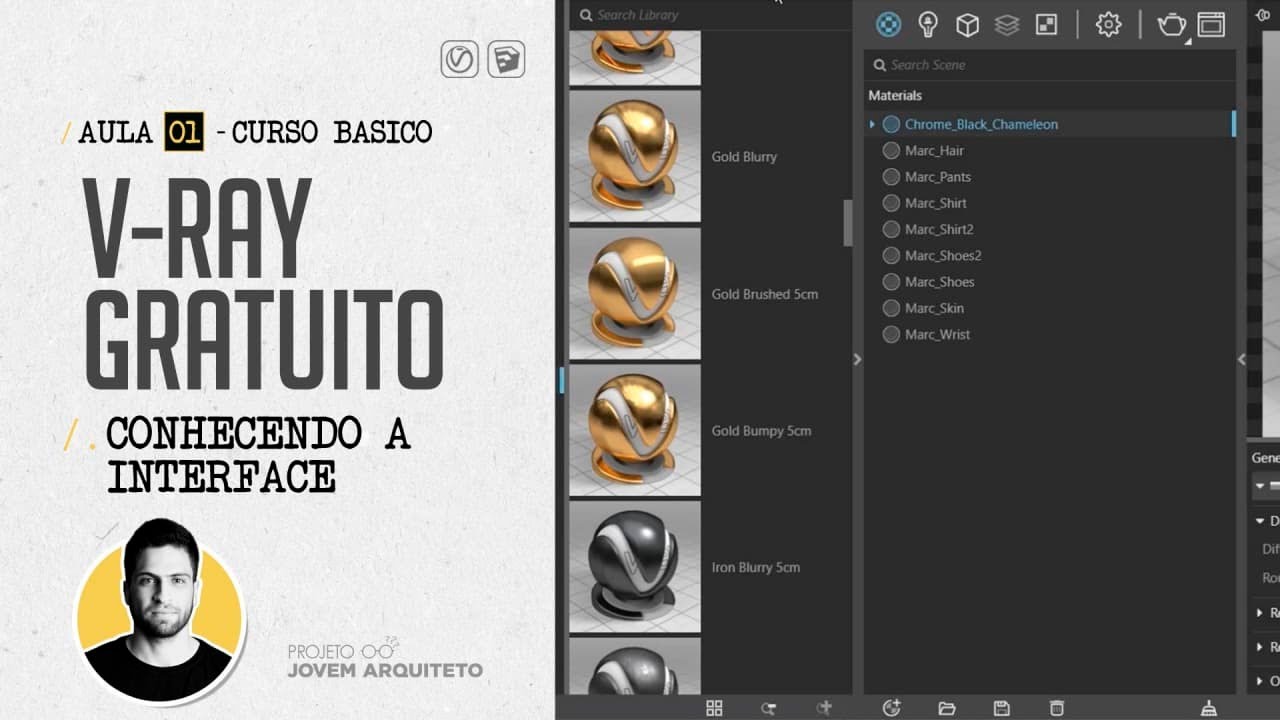
Task: Click in the Search Scene field
Action: (x=1050, y=65)
